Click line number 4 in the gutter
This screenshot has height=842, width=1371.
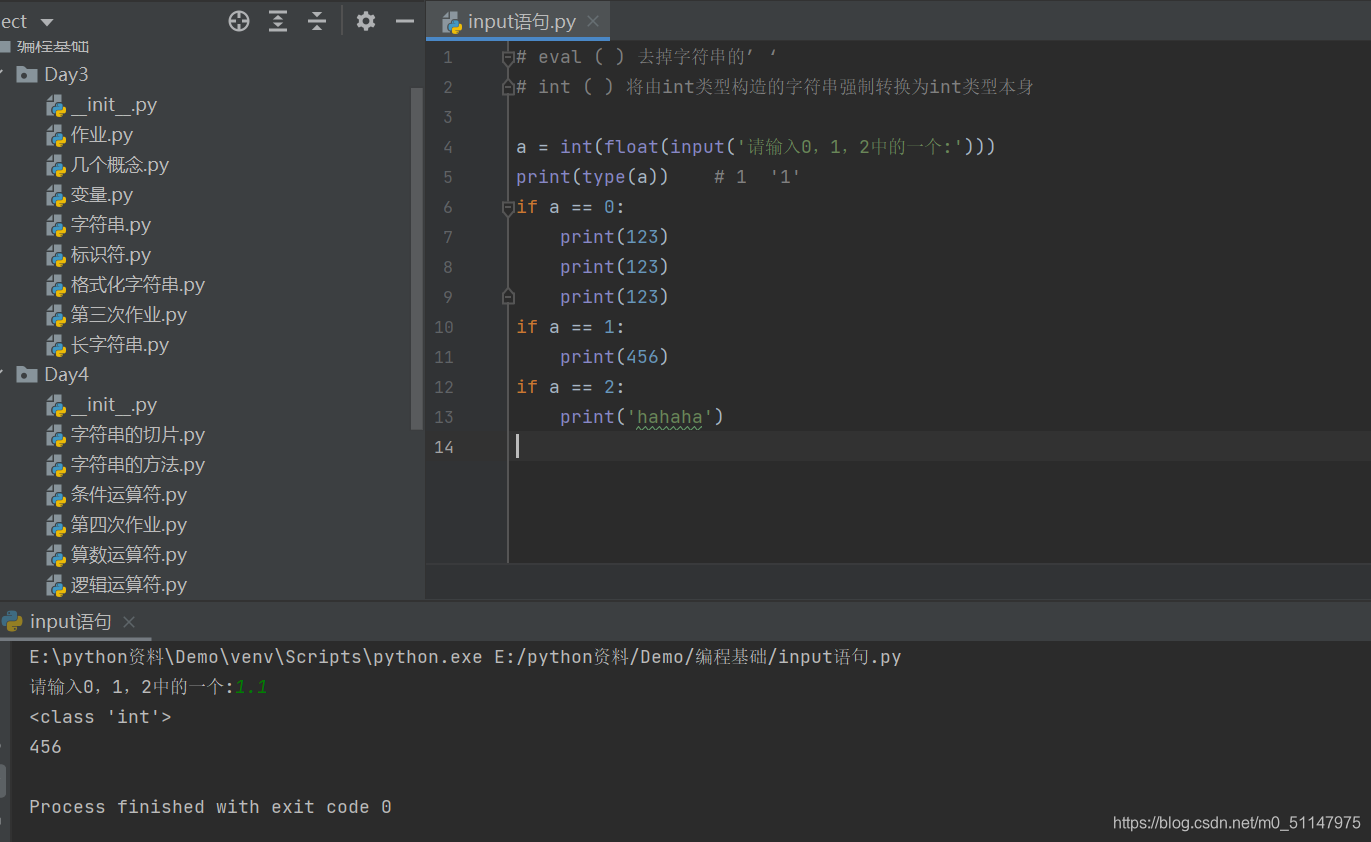click(448, 147)
